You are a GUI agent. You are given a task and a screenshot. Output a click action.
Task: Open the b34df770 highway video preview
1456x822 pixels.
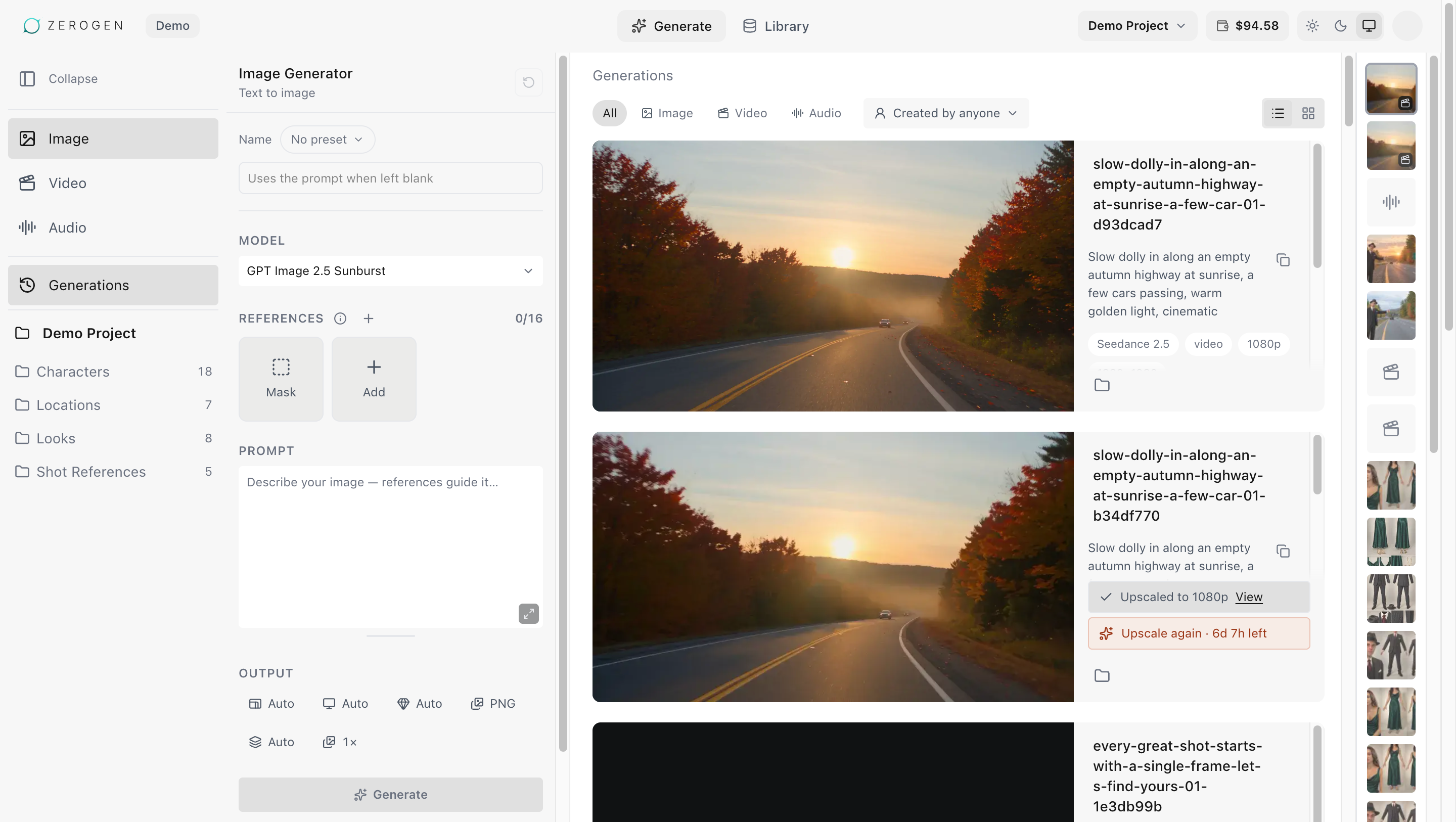833,567
